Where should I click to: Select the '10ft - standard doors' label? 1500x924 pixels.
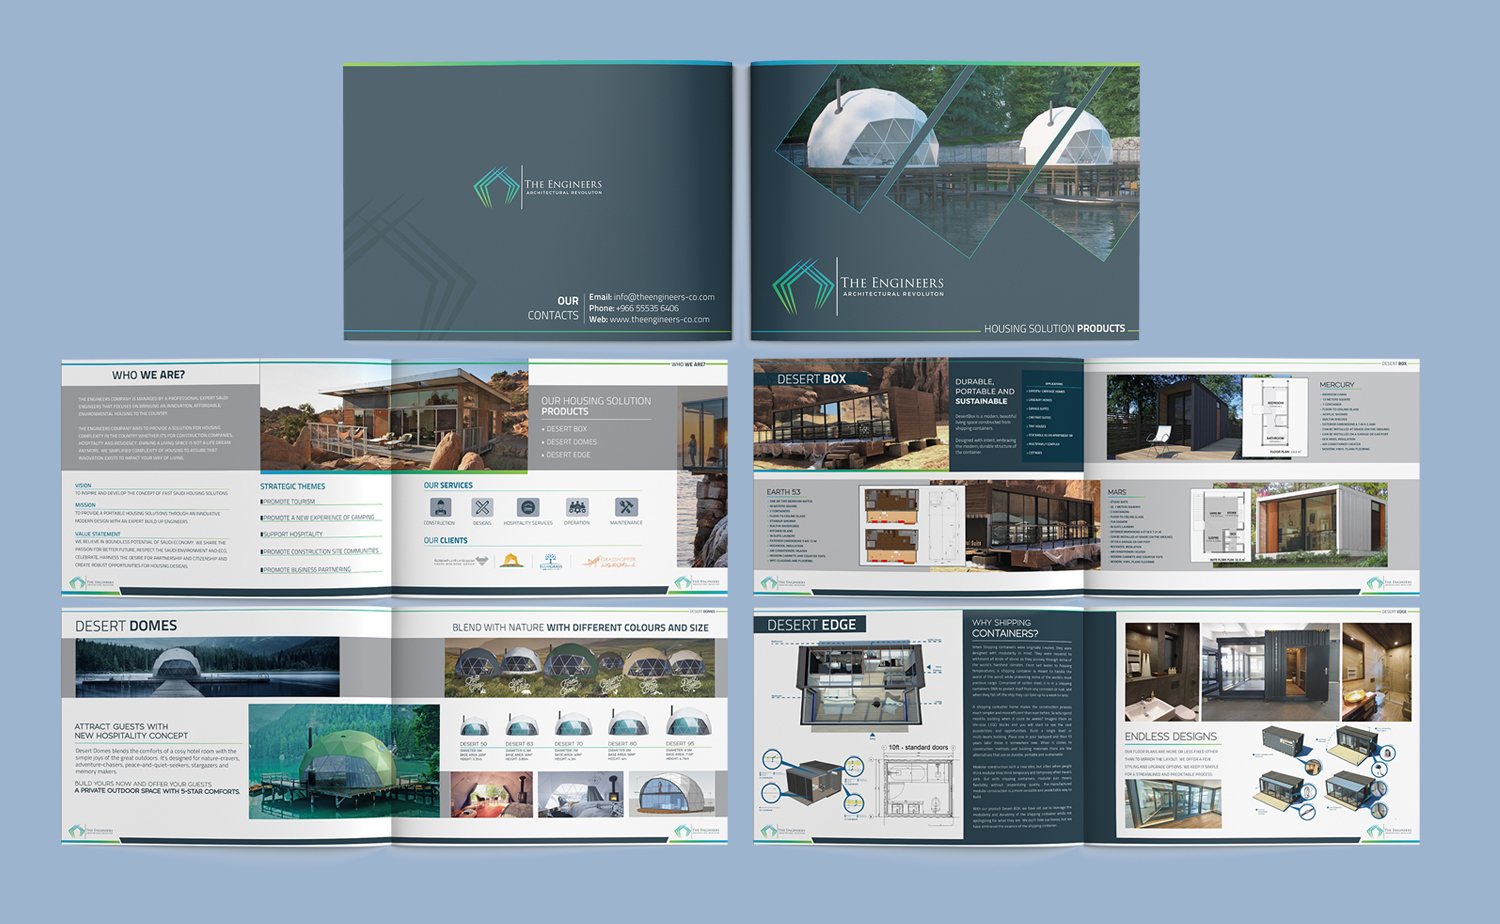[918, 747]
